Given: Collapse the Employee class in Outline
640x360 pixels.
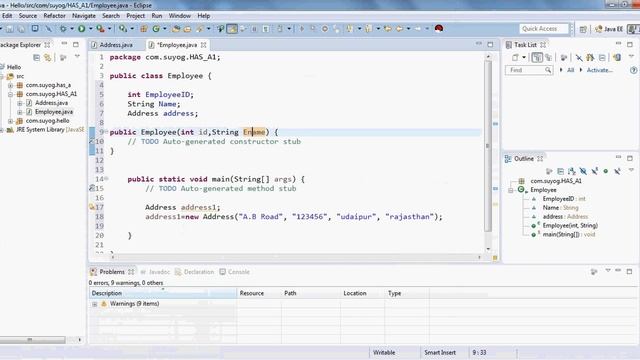Looking at the screenshot, I should tap(511, 190).
